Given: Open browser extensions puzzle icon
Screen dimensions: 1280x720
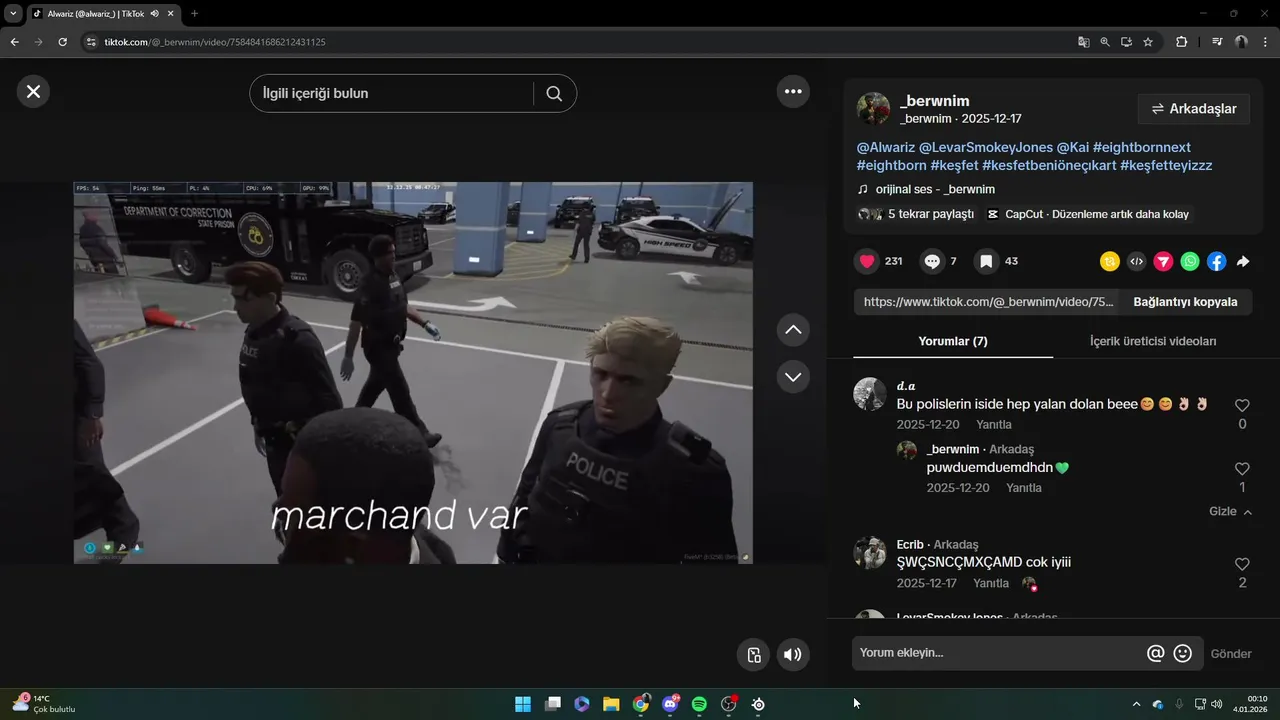Looking at the screenshot, I should coord(1181,42).
